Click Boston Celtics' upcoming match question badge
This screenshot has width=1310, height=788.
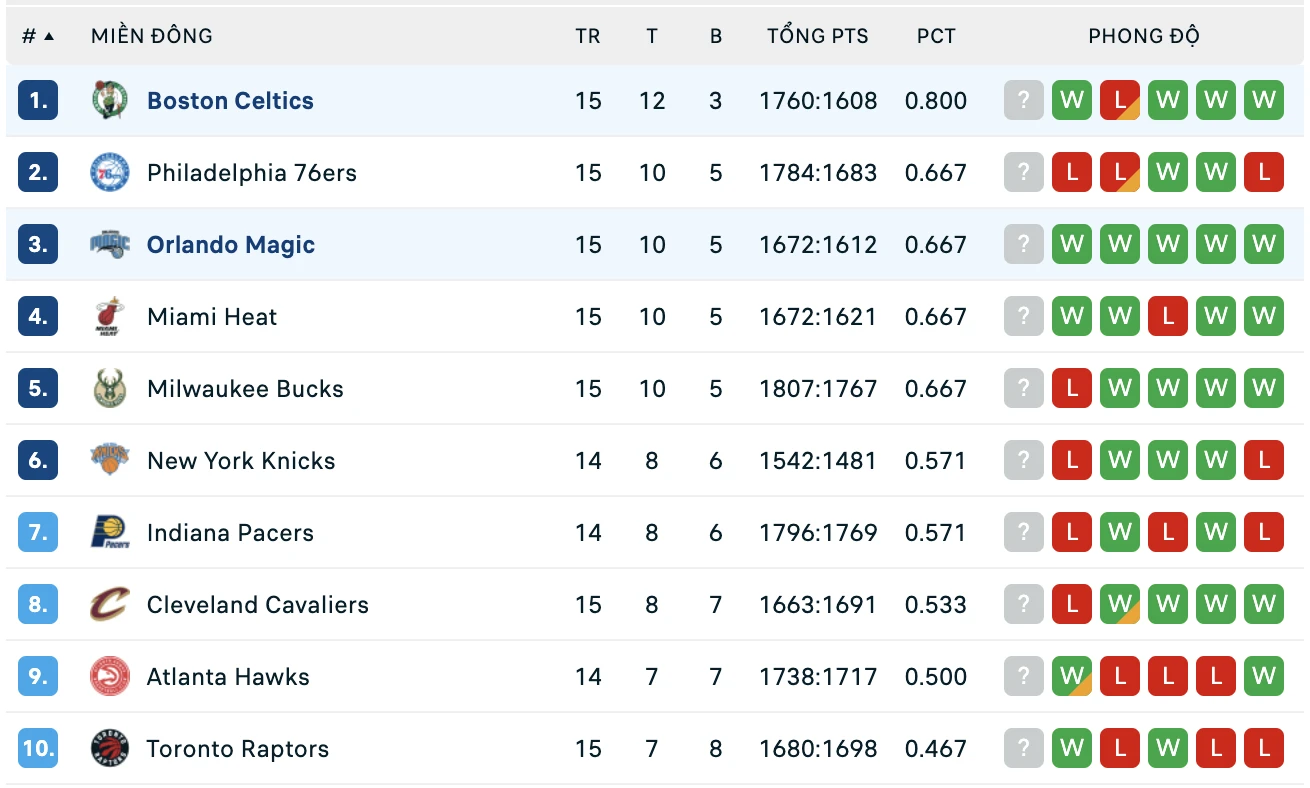coord(1023,100)
